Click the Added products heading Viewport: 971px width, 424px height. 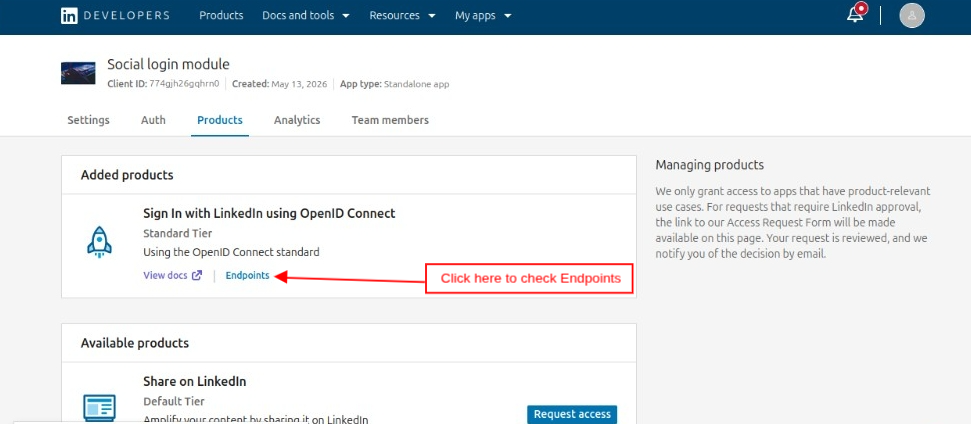tap(127, 175)
